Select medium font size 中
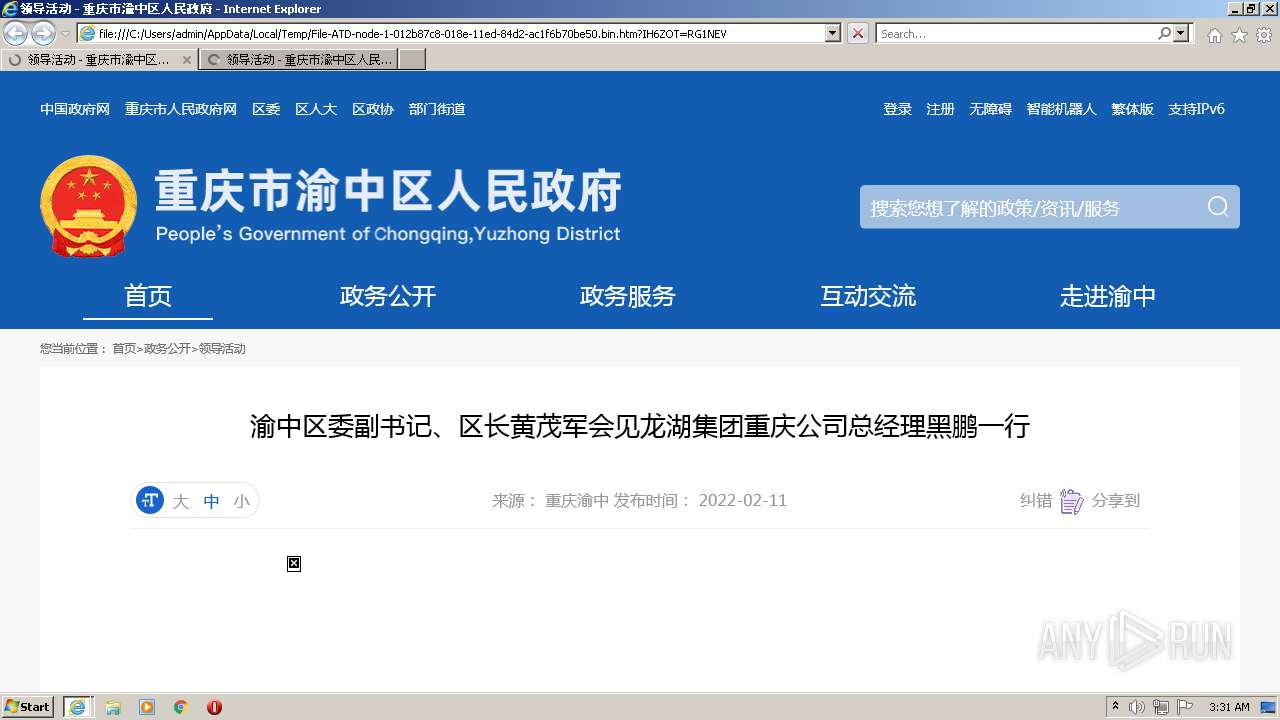Screen dimensions: 1280x720 point(211,501)
